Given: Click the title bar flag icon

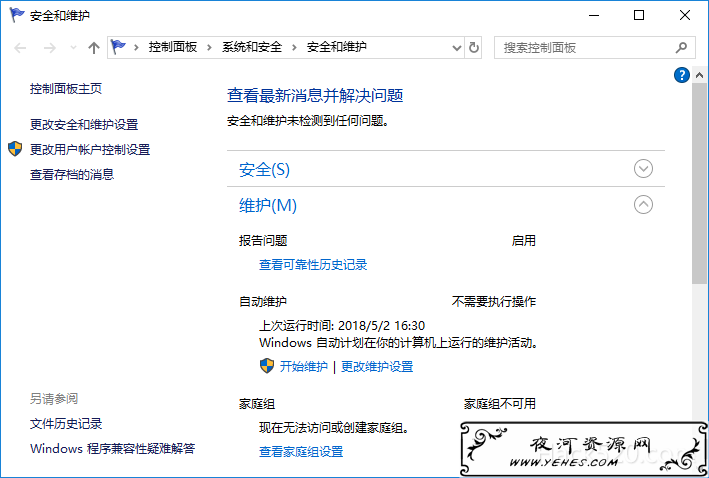Looking at the screenshot, I should coord(17,15).
